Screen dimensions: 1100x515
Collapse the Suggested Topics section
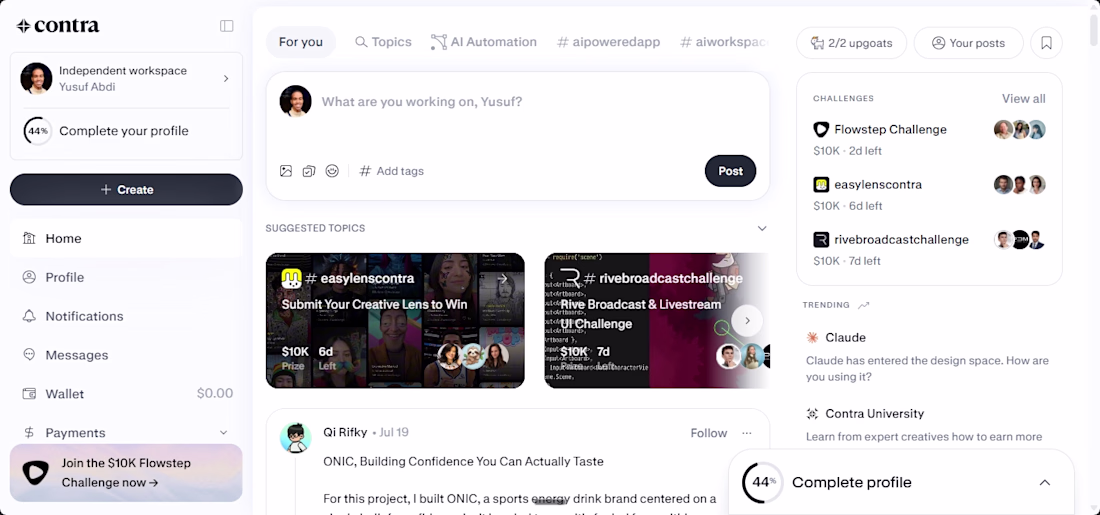coord(762,228)
